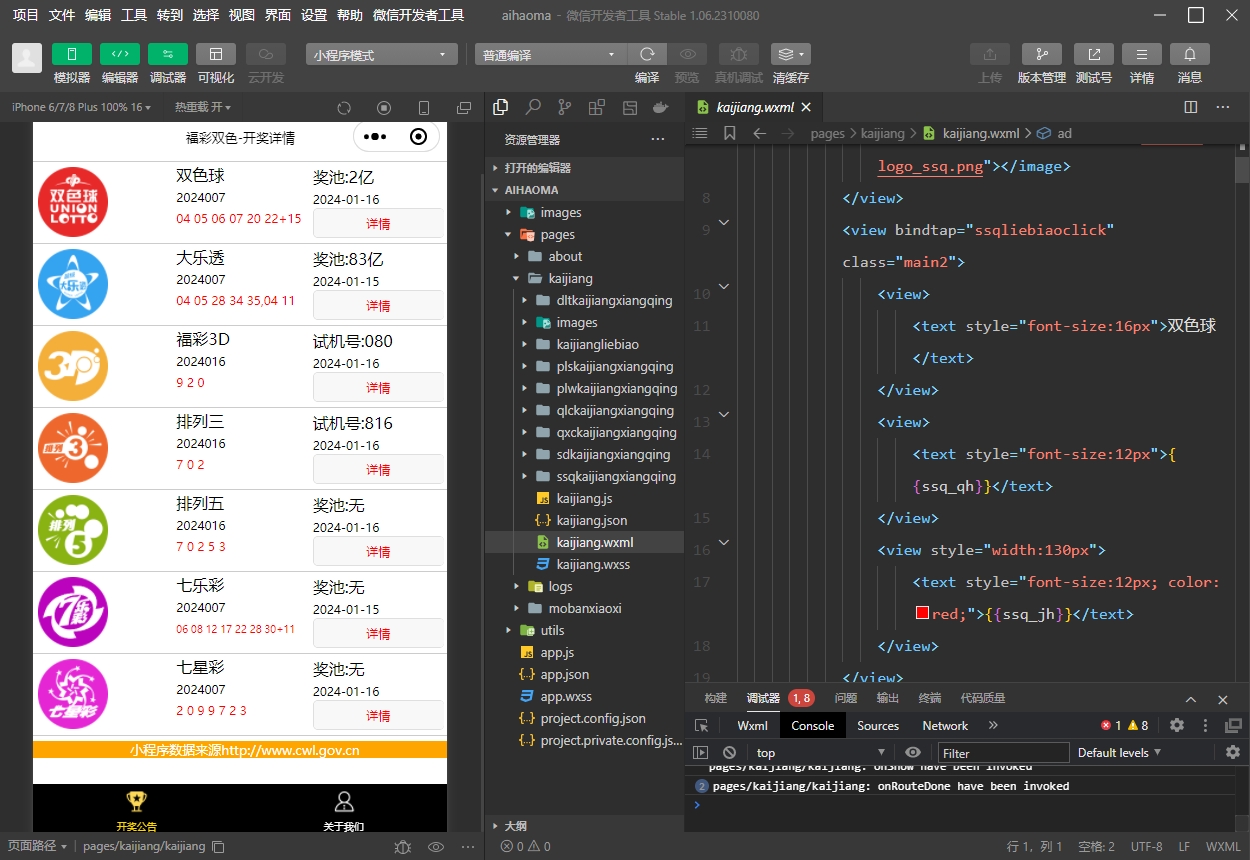This screenshot has height=860, width=1250.
Task: Expand the 打开的编辑器 section
Action: click(584, 168)
